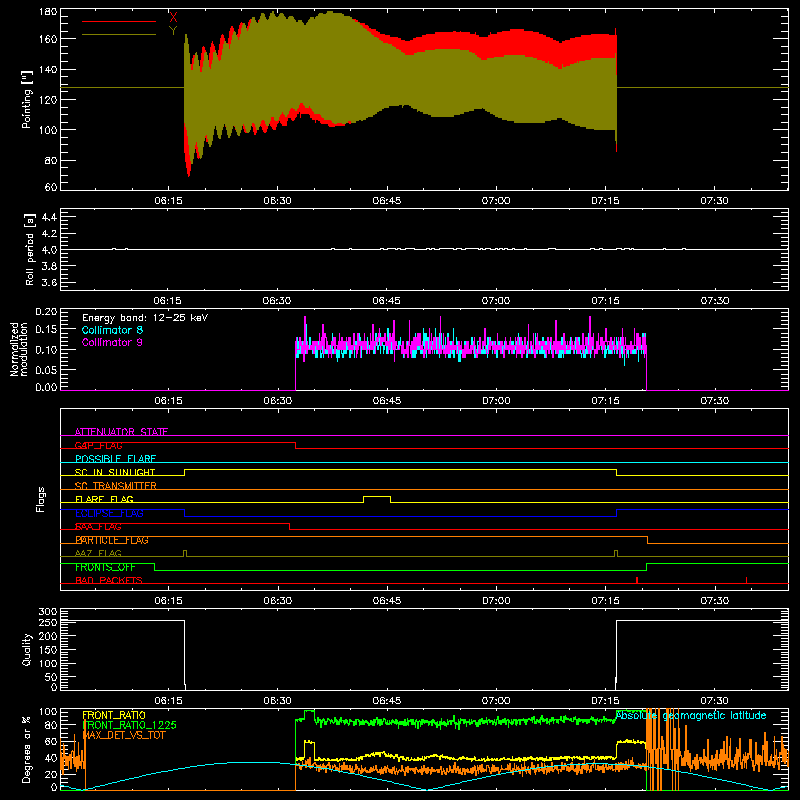
Task: Click the 07:00 time label under Flags plot
Action: (496, 601)
